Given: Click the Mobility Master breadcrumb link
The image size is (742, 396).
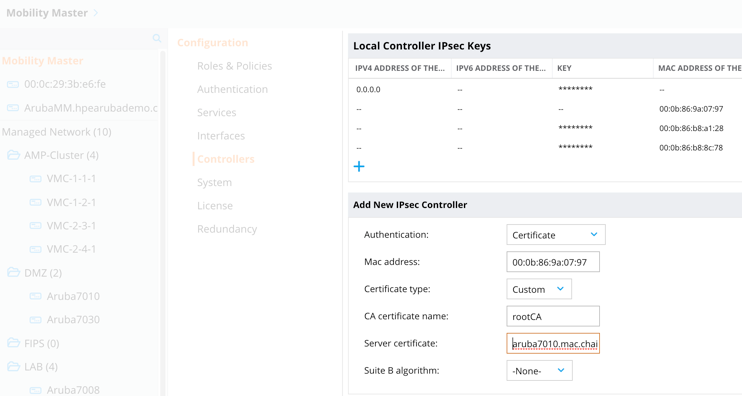Looking at the screenshot, I should 47,13.
